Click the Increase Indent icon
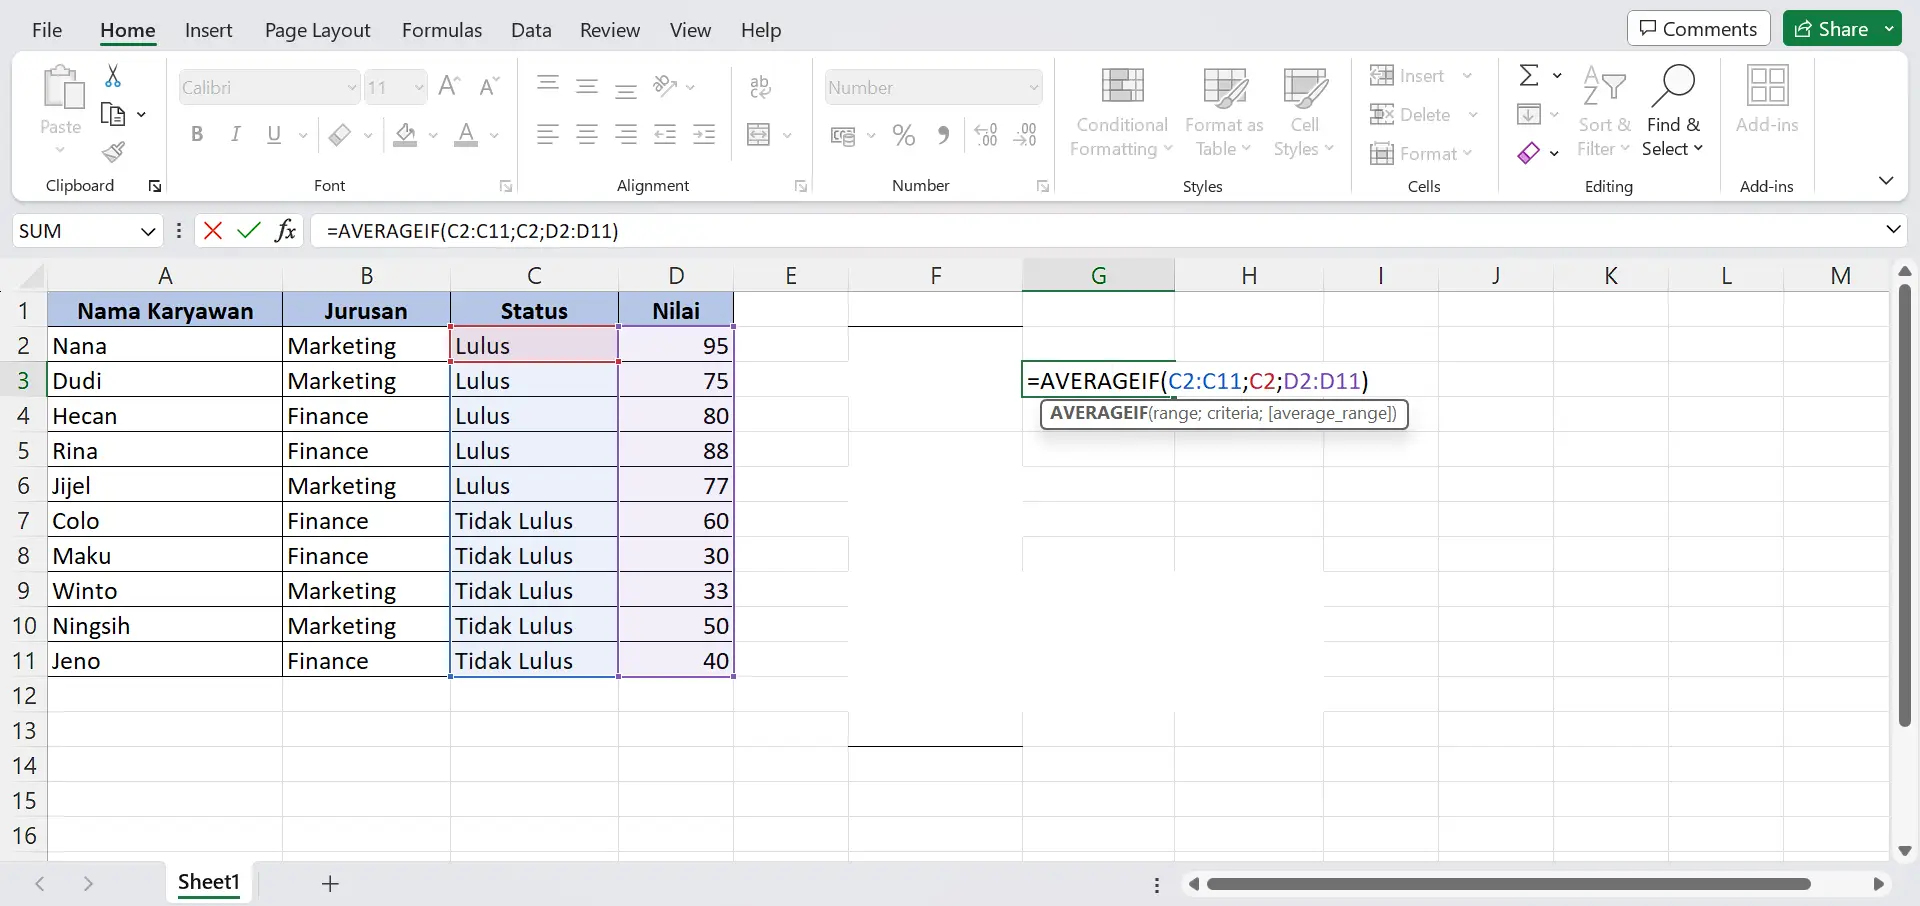The image size is (1920, 906). coord(704,134)
